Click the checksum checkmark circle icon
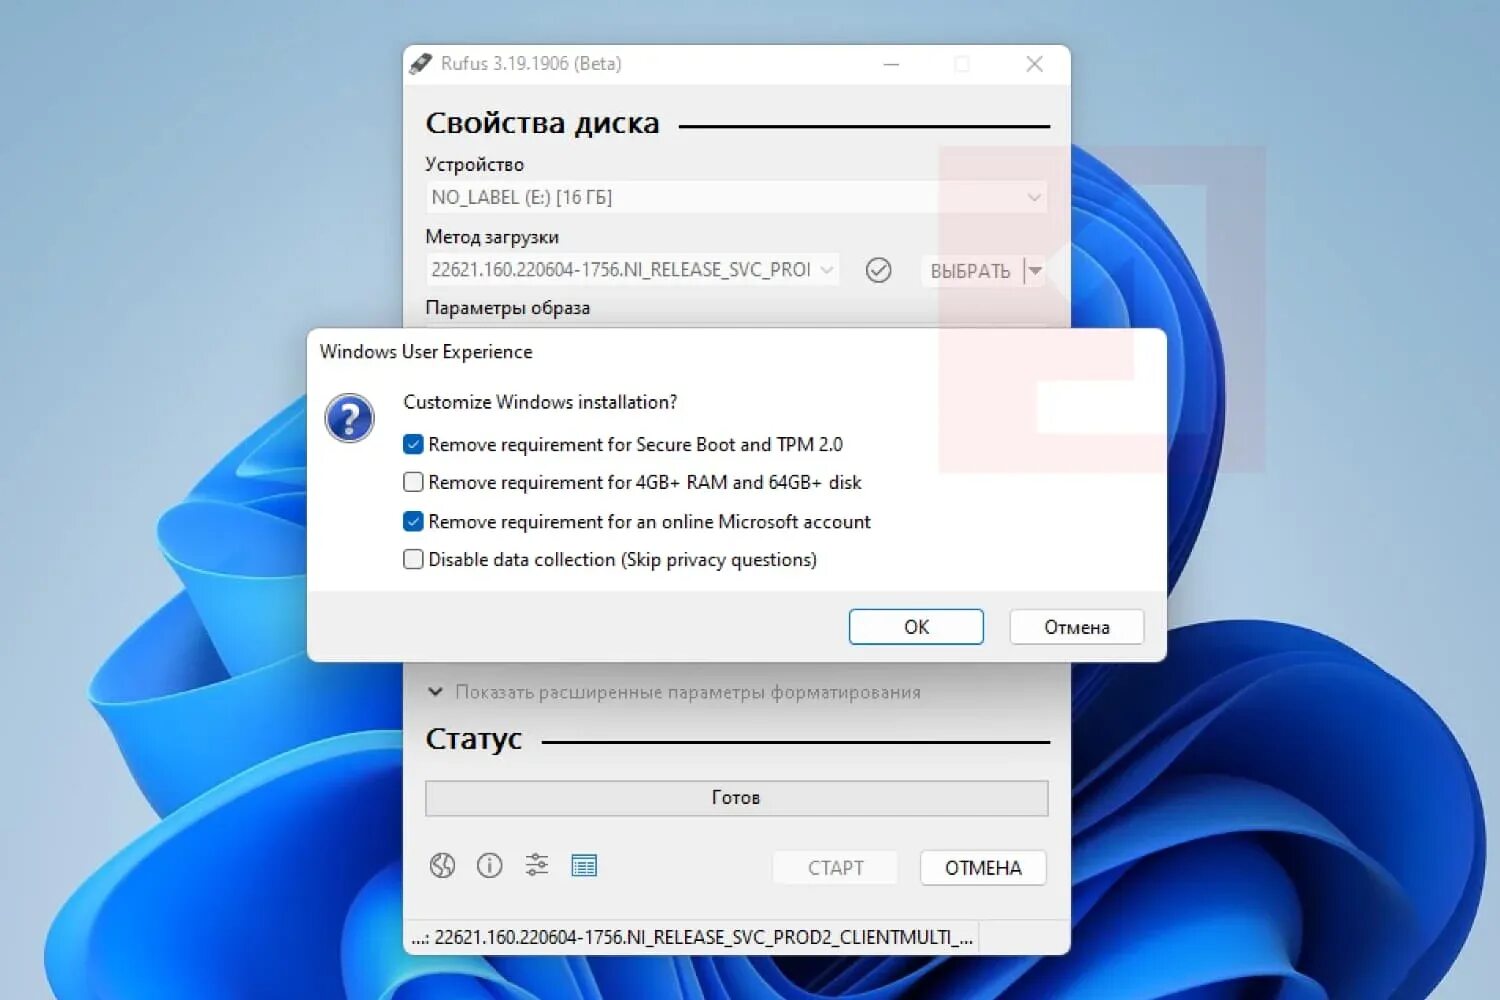 pyautogui.click(x=878, y=270)
